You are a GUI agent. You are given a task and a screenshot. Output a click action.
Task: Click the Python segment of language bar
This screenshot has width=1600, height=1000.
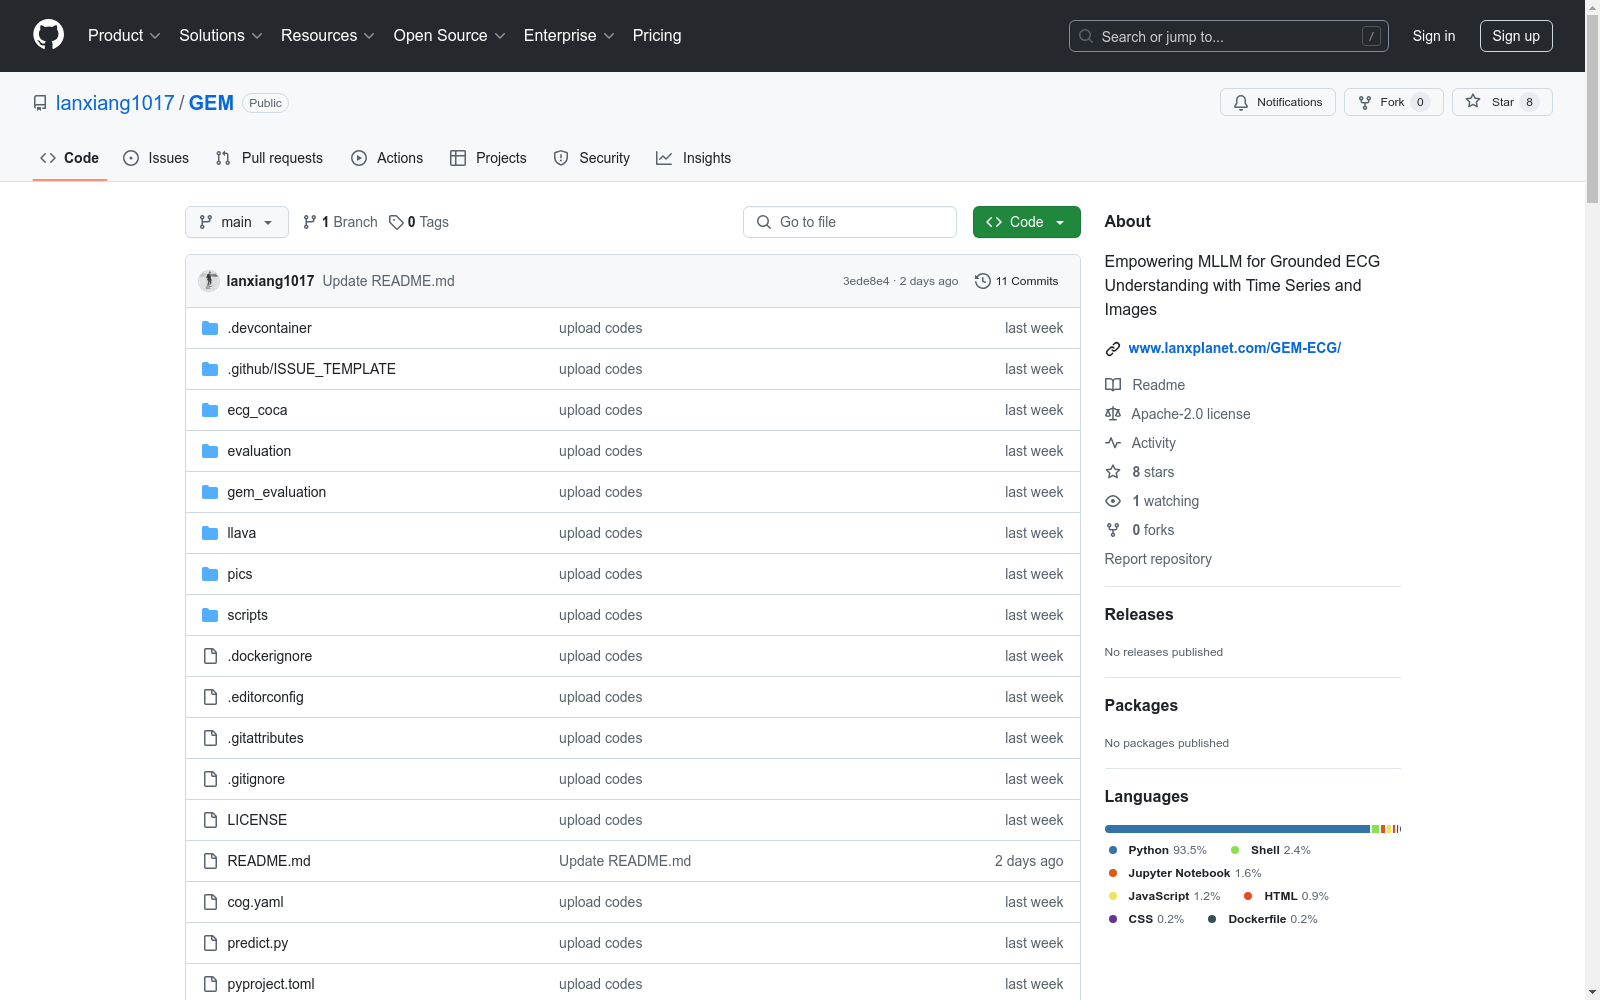pos(1237,829)
